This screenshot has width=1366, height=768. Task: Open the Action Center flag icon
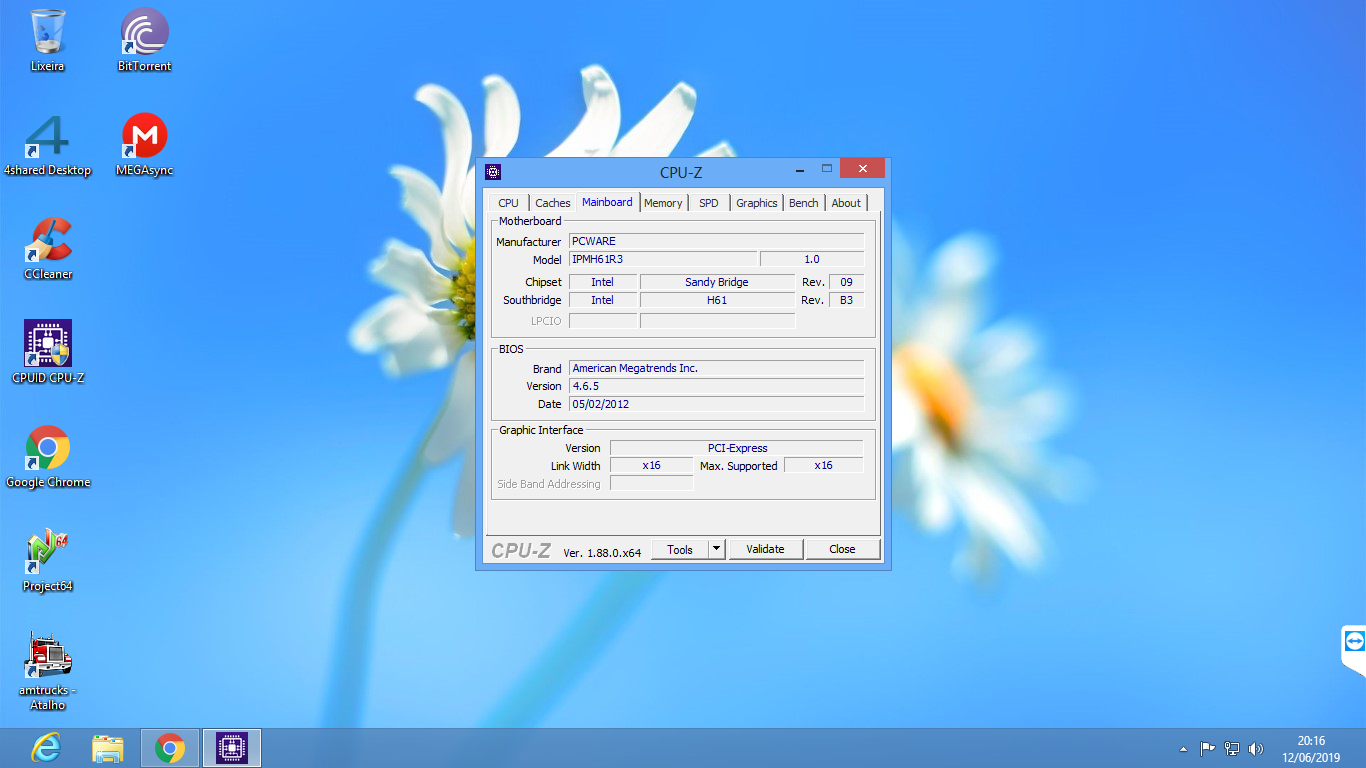[x=1208, y=748]
